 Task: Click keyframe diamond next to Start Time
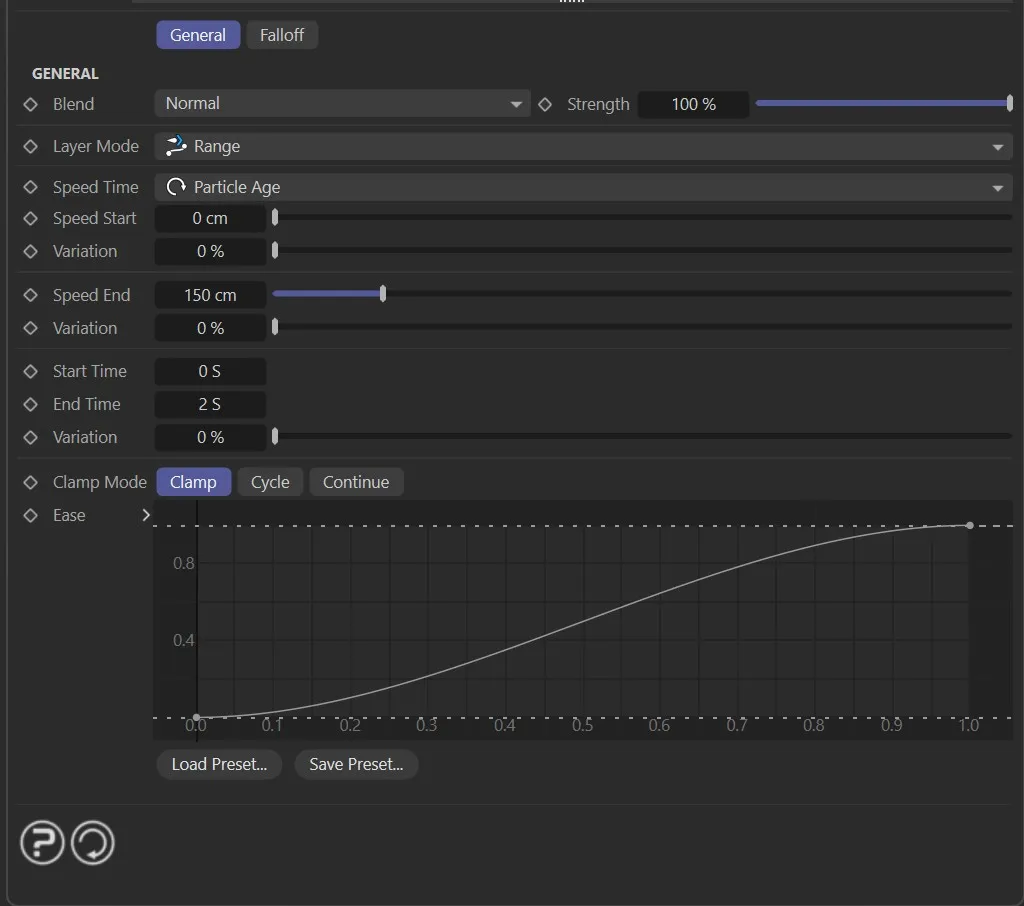pyautogui.click(x=31, y=371)
